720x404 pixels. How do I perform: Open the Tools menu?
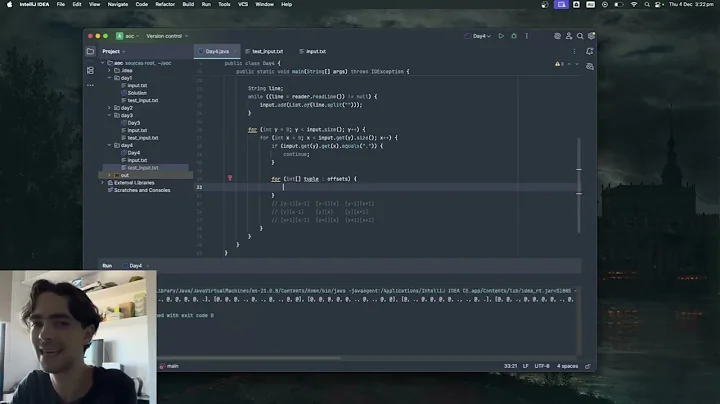click(224, 4)
